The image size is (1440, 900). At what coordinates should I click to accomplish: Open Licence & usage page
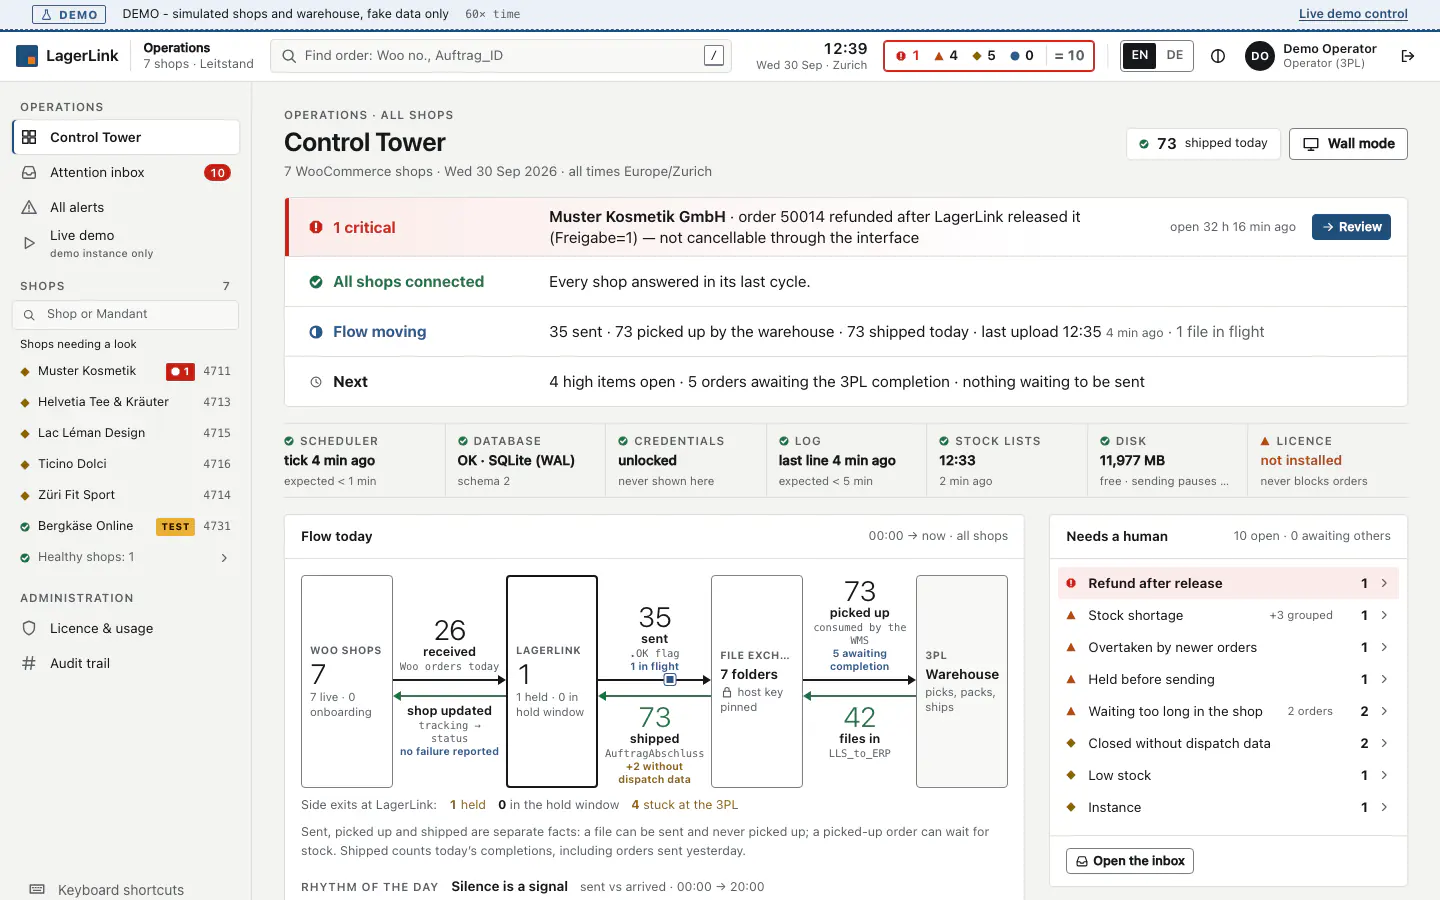125,628
